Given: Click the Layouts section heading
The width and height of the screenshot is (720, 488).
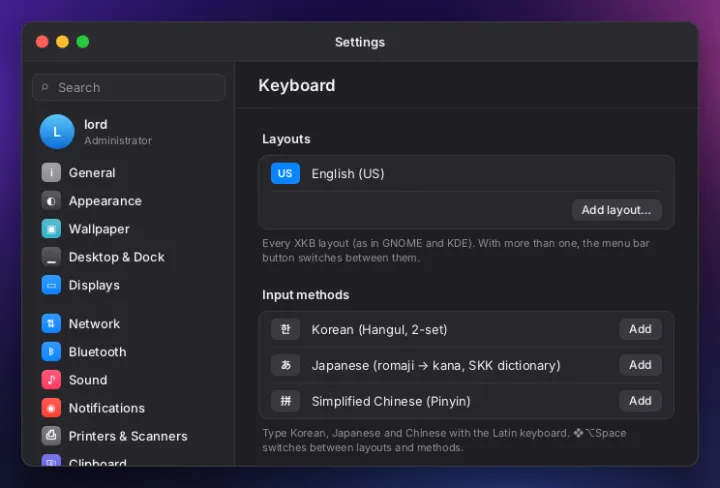Looking at the screenshot, I should 286,139.
